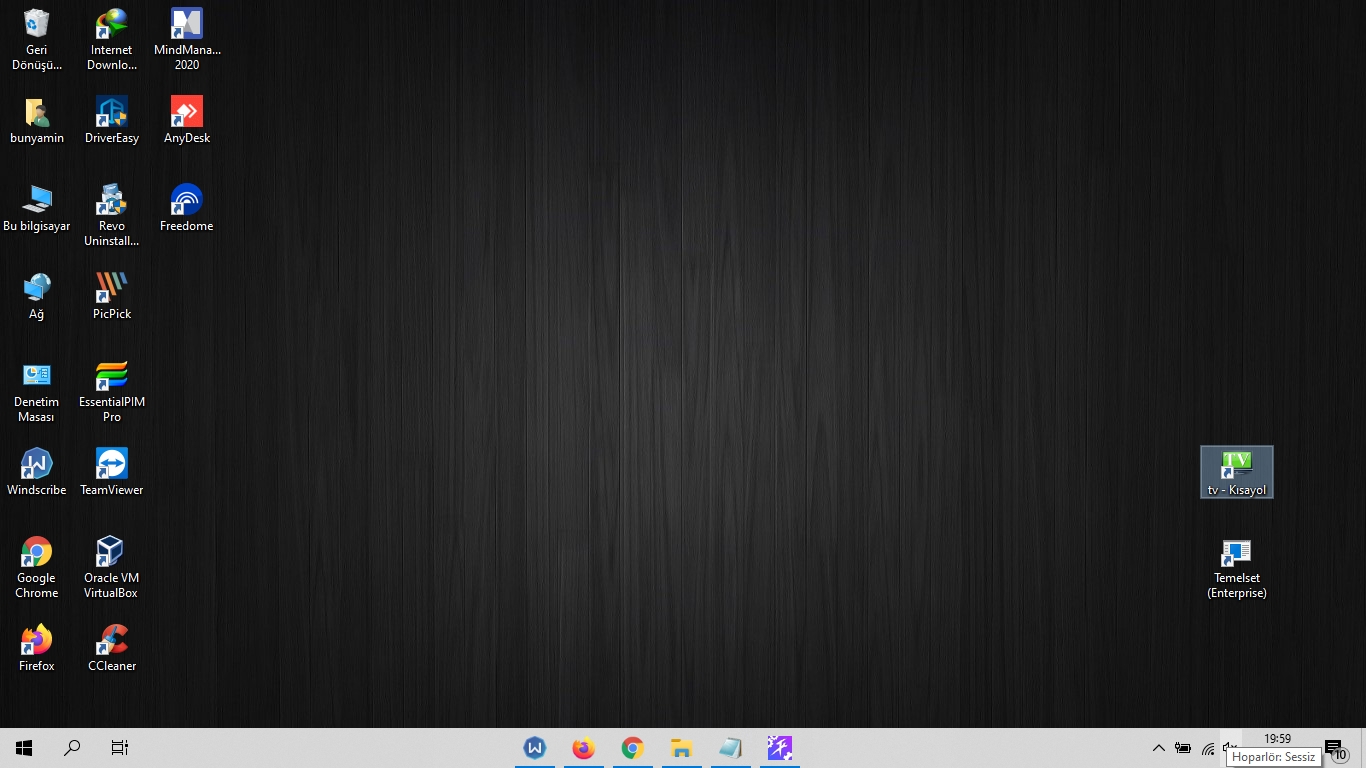Click the muted speaker tray icon
This screenshot has width=1366, height=768.
[x=1231, y=745]
